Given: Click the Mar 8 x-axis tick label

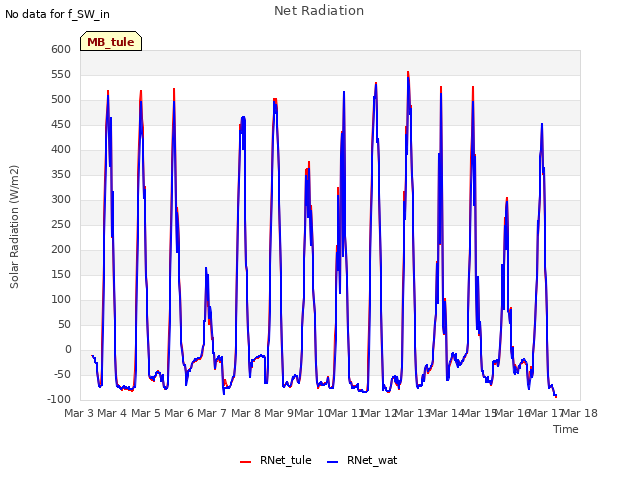Looking at the screenshot, I should (x=246, y=413).
